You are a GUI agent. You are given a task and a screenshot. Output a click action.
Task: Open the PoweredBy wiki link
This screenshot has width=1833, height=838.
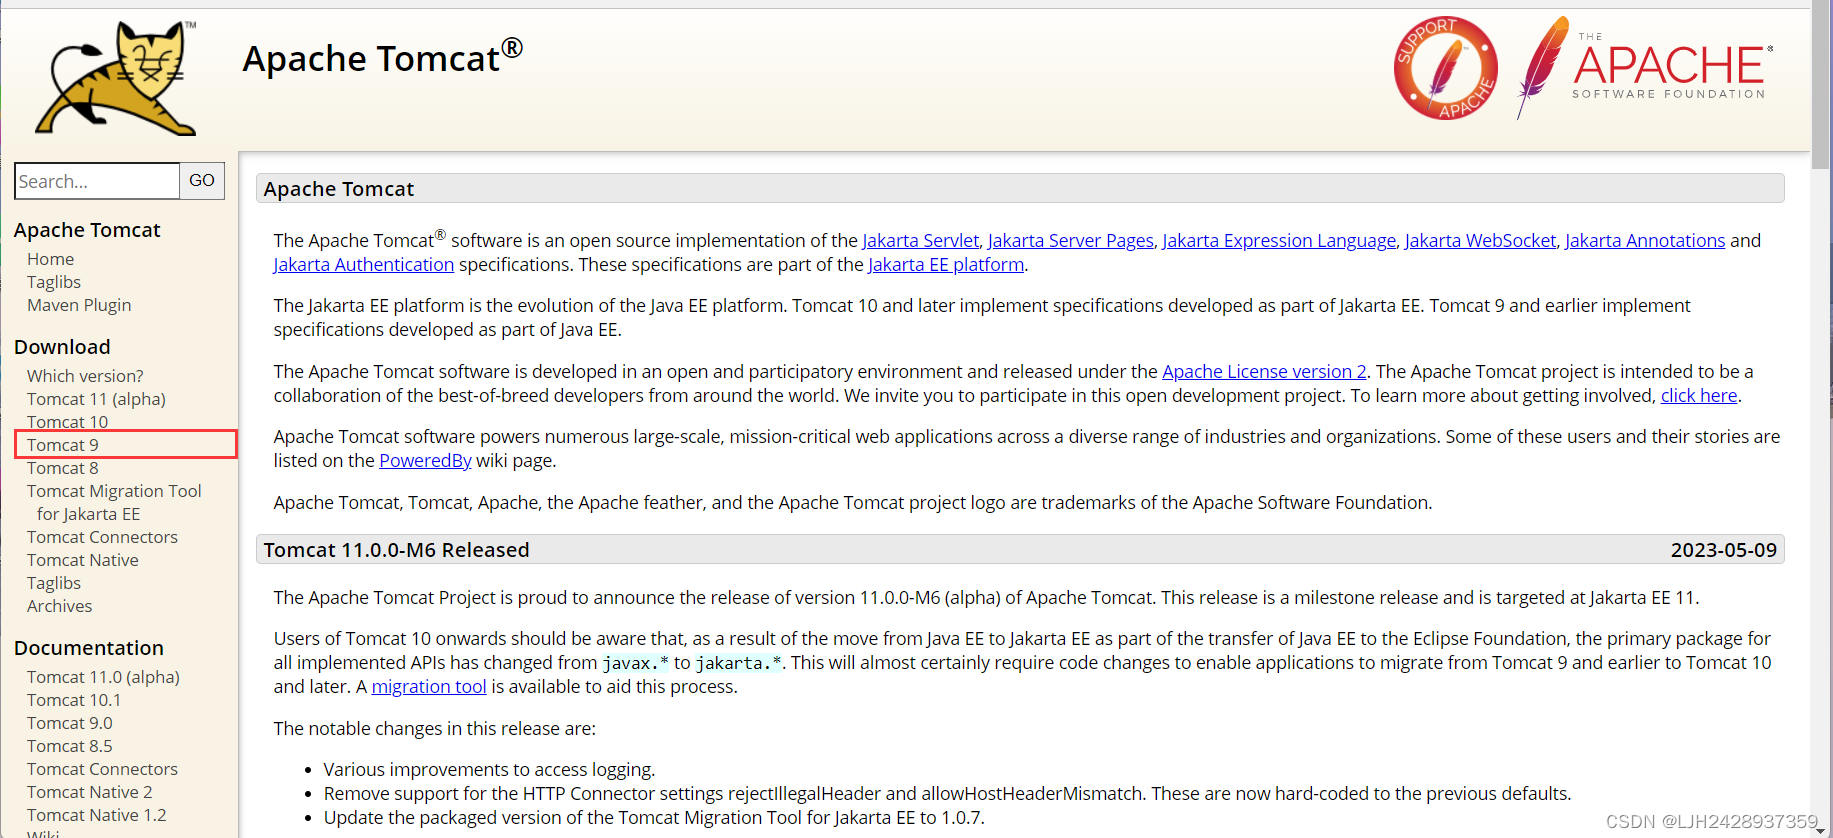click(x=425, y=460)
